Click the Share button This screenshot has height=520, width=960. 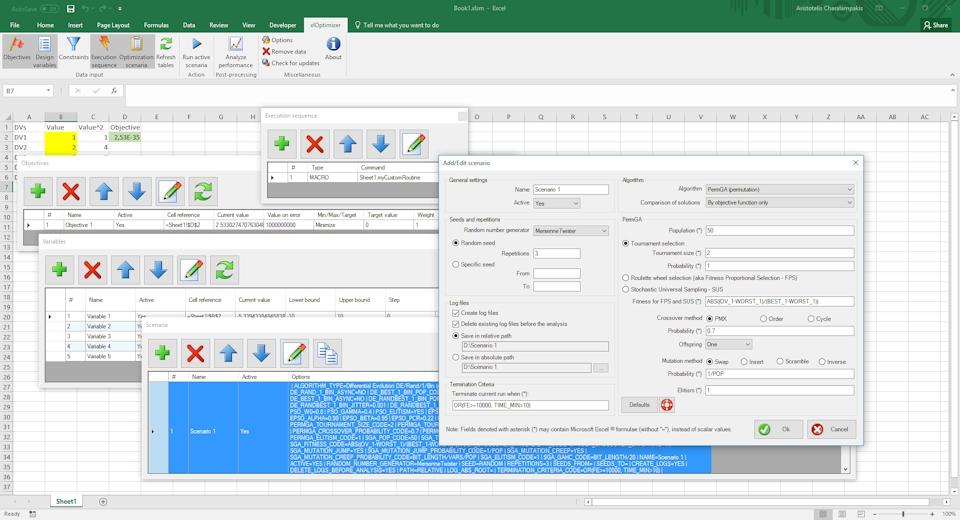pyautogui.click(x=936, y=25)
